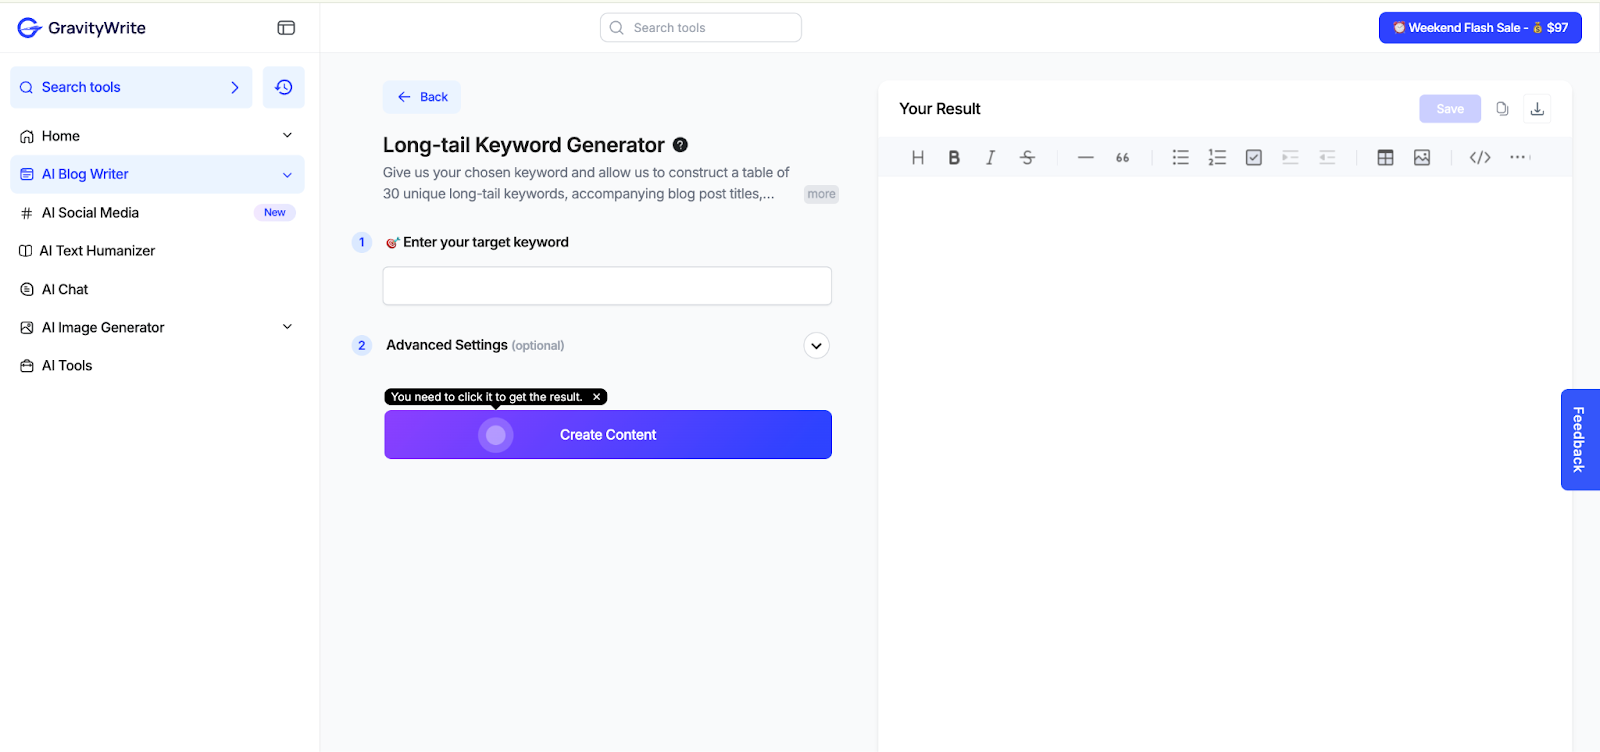Toggle the sidebar collapse icon
Viewport: 1600px width, 752px height.
[286, 28]
